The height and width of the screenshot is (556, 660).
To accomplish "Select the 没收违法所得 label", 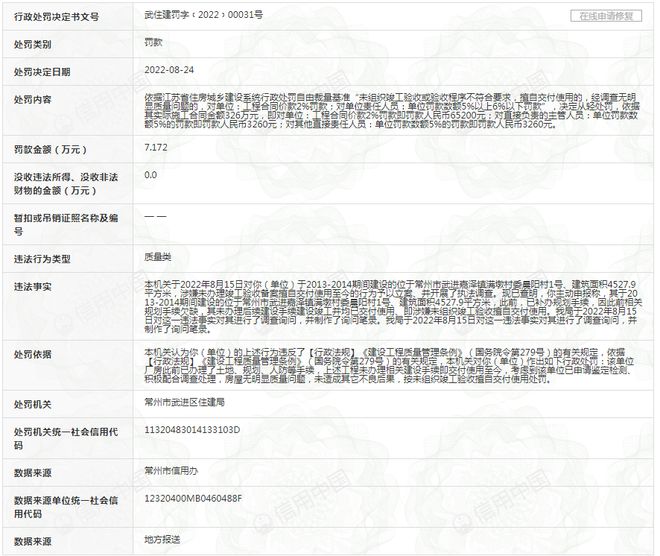I will (66, 184).
